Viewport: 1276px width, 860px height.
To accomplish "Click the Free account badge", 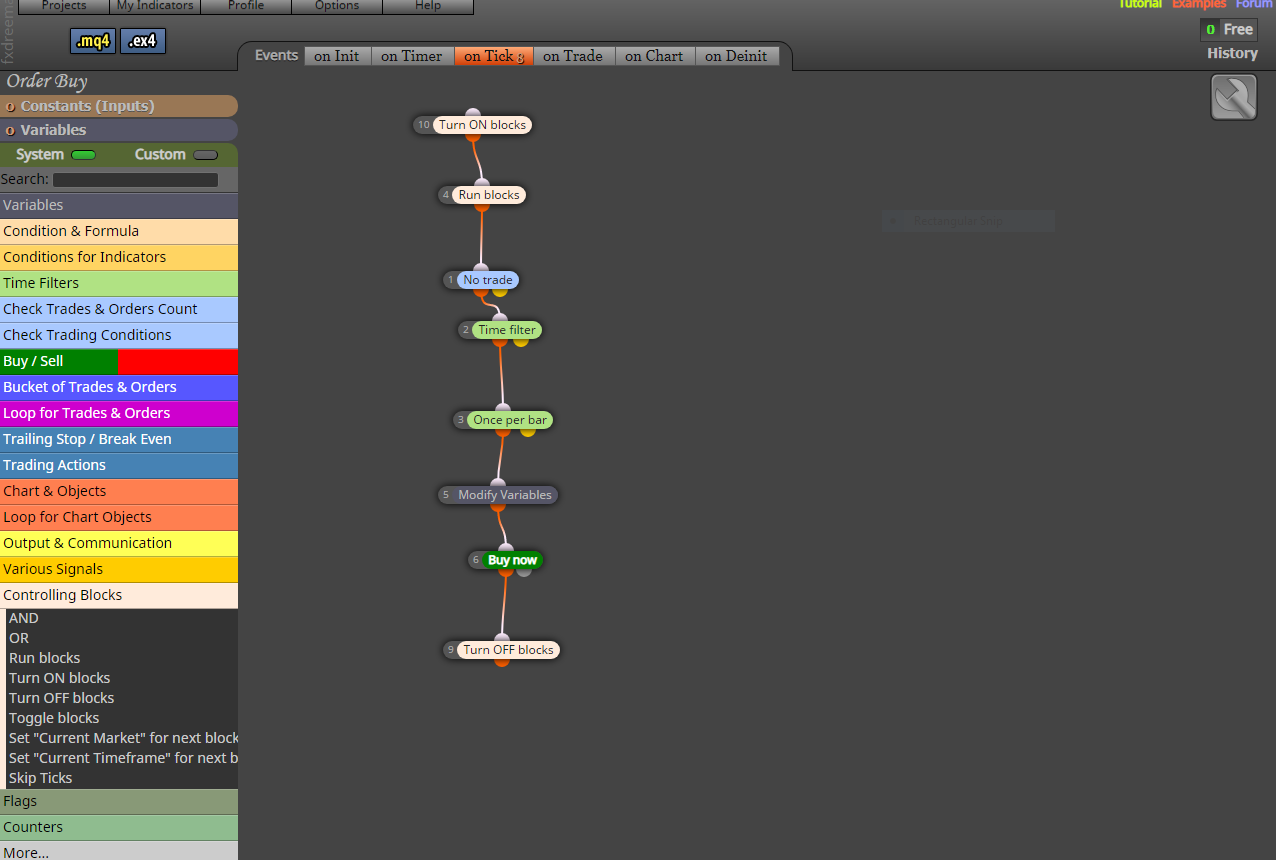I will click(1229, 30).
